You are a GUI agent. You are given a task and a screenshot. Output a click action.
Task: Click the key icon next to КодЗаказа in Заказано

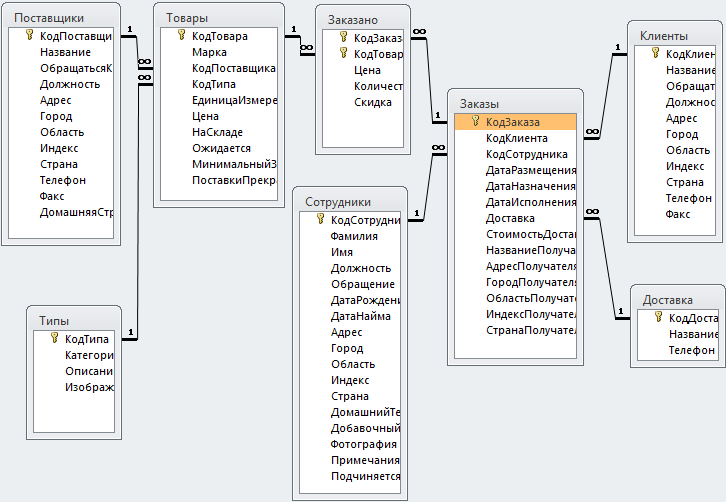pos(344,37)
